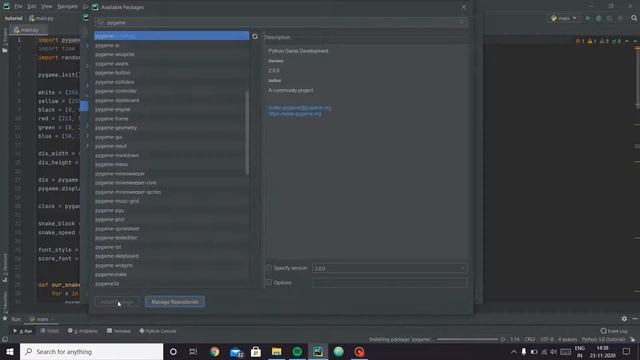Viewport: 640px width, 360px height.
Task: Open Cortana circle icon on taskbar
Action: (x=173, y=351)
